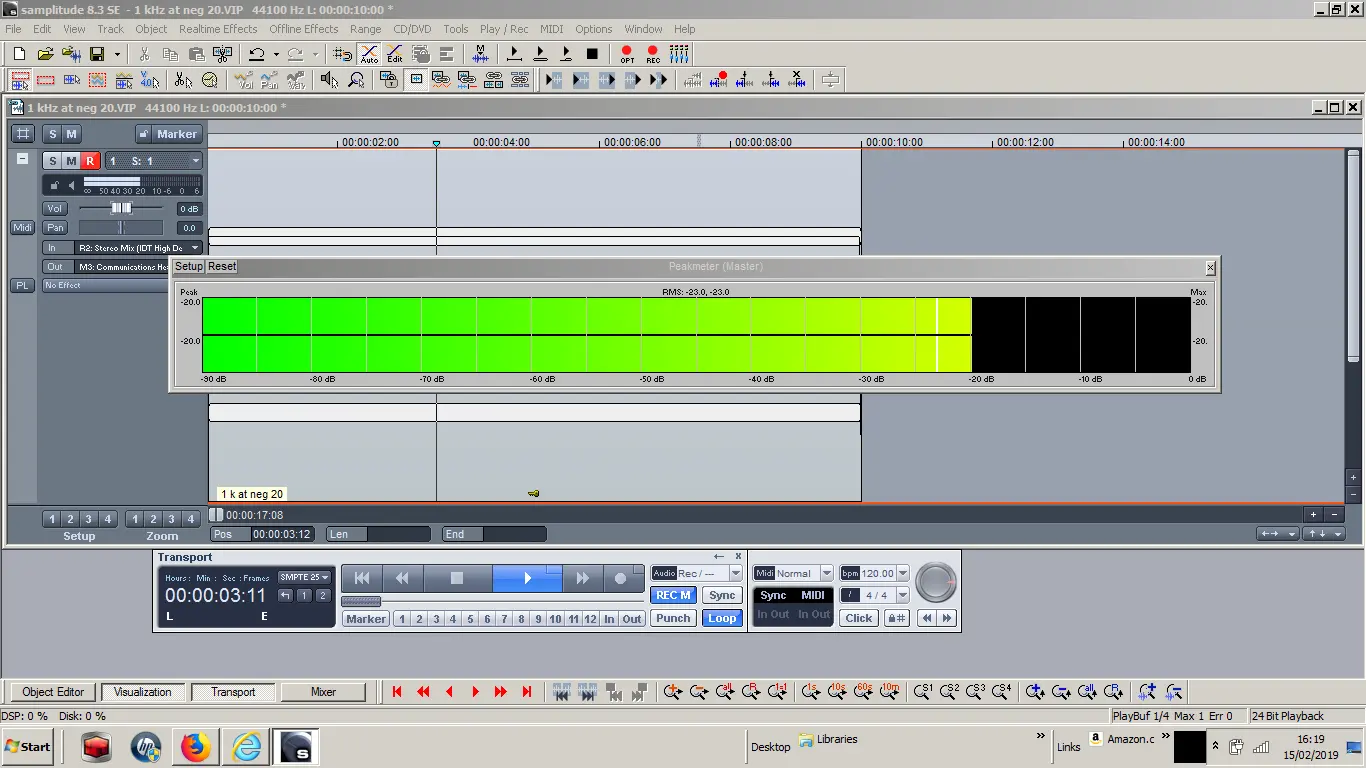Click the black square Stop toolbar icon
1366x768 pixels.
pos(592,54)
